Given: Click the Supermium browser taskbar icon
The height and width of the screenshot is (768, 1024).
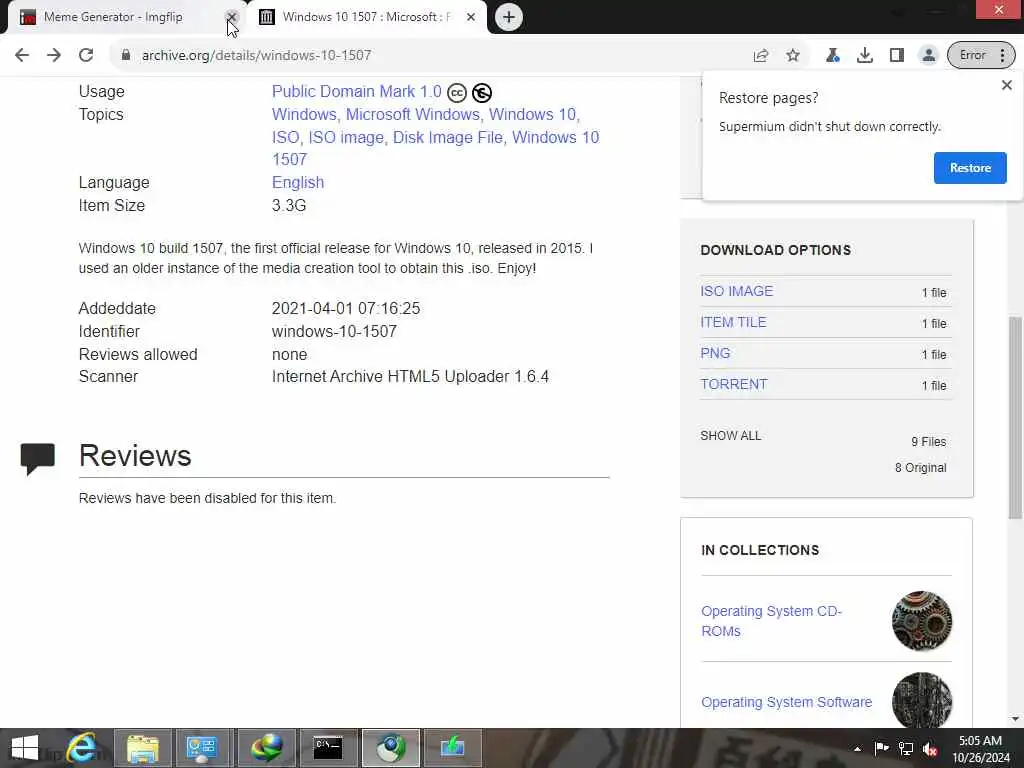Looking at the screenshot, I should click(391, 748).
